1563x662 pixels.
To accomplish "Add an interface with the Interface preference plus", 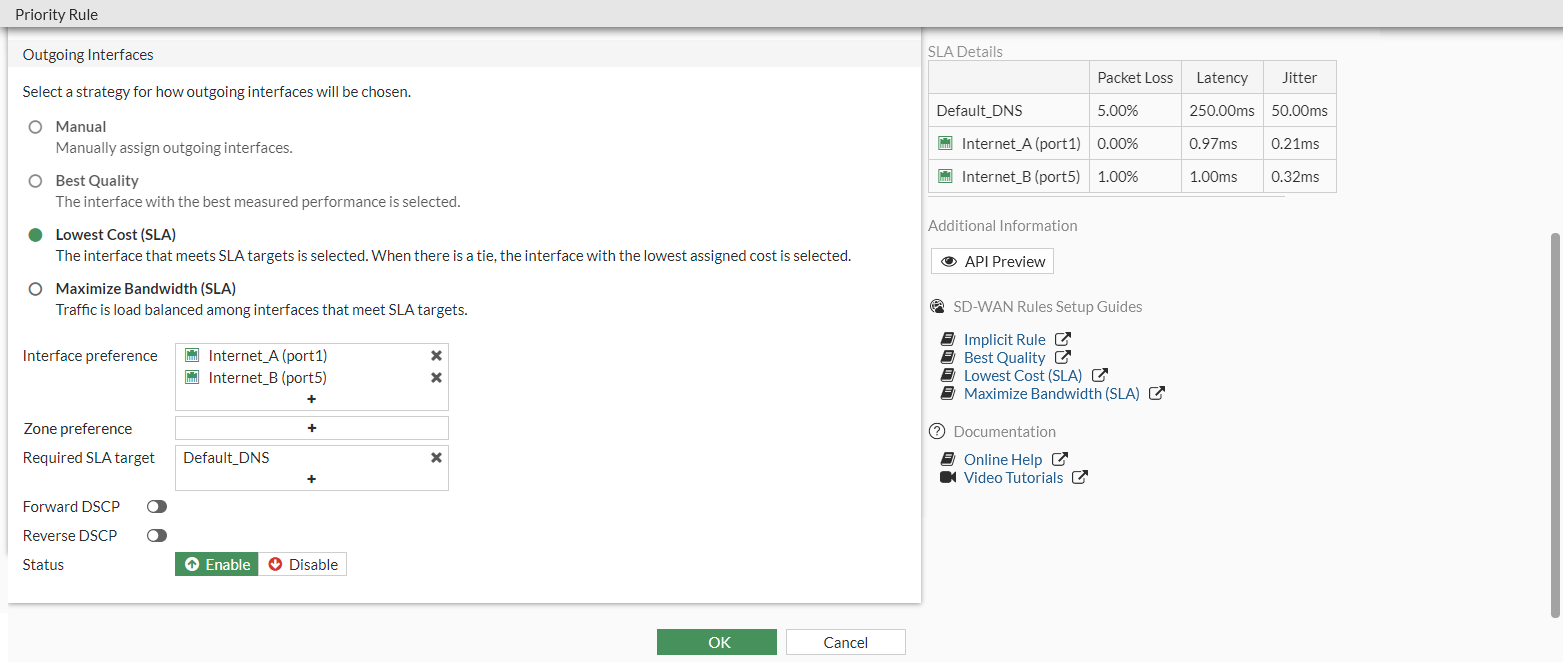I will [x=311, y=399].
